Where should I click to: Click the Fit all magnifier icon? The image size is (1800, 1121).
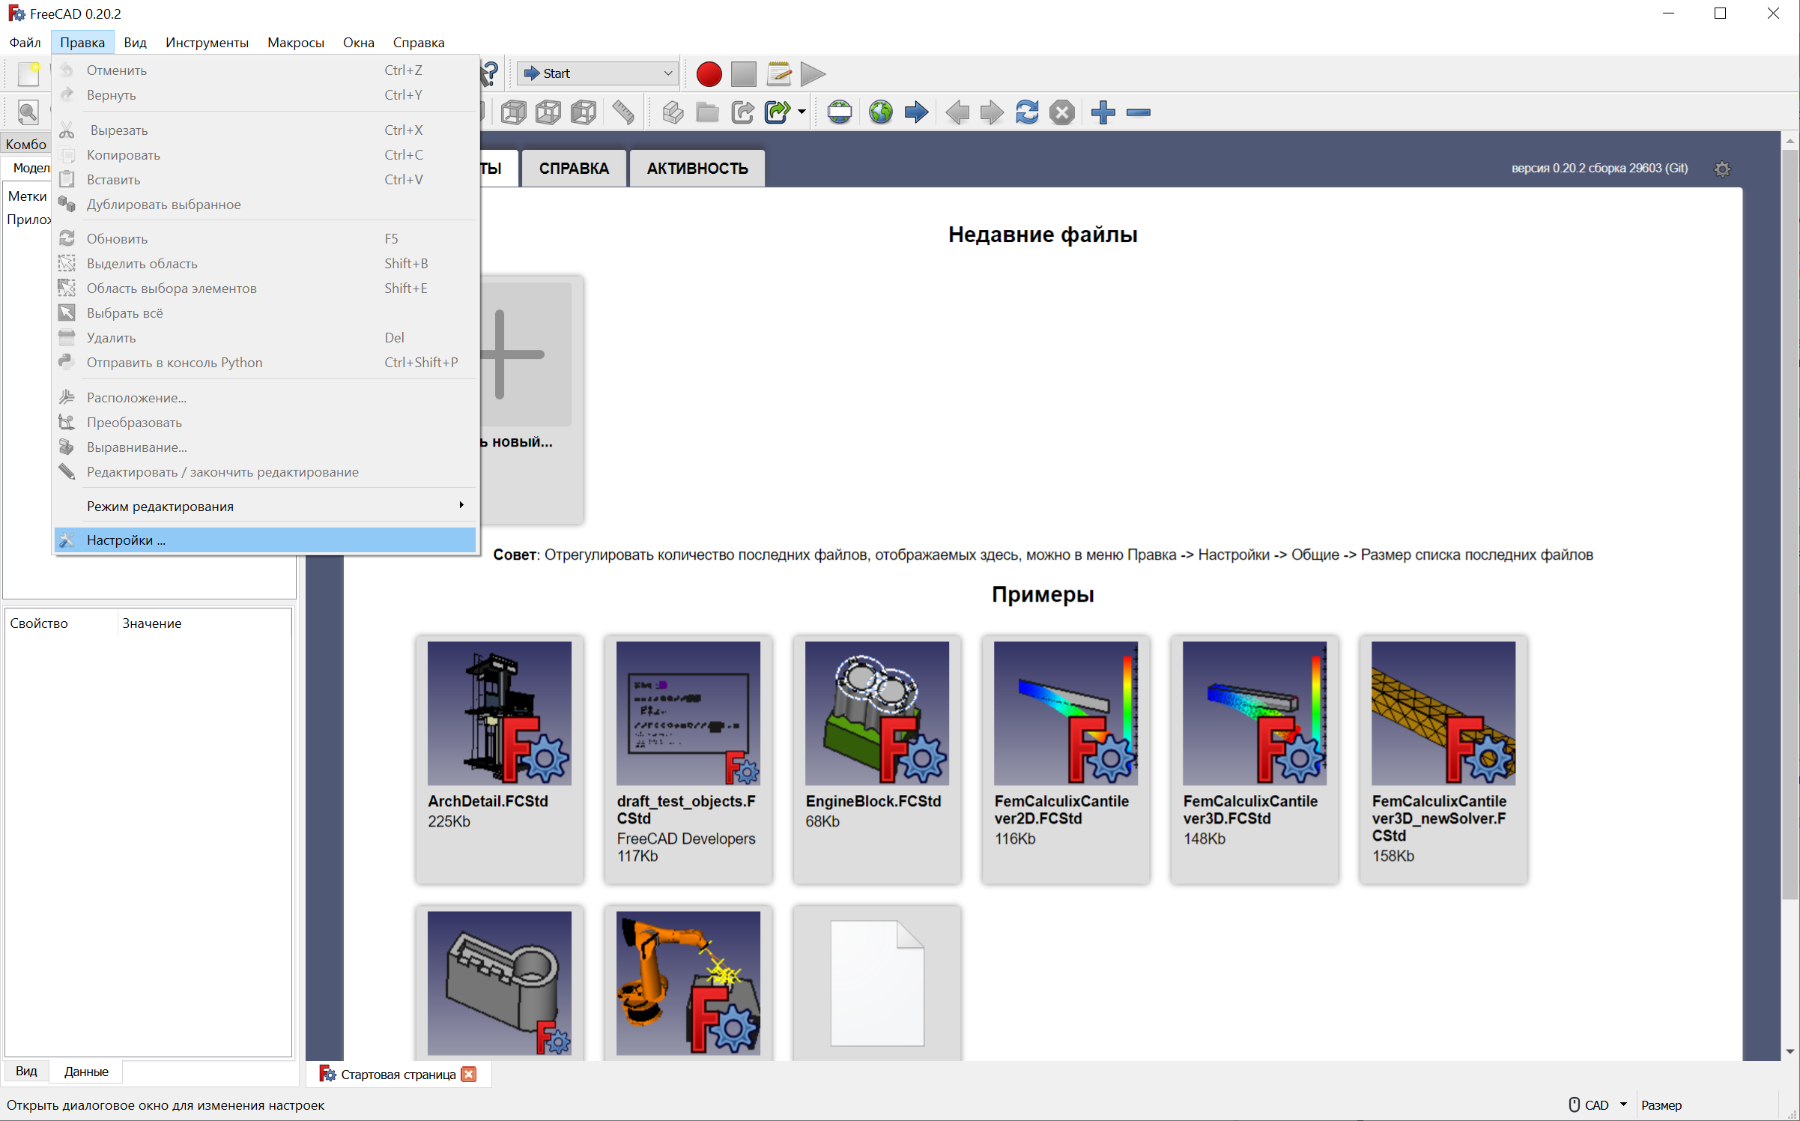28,112
